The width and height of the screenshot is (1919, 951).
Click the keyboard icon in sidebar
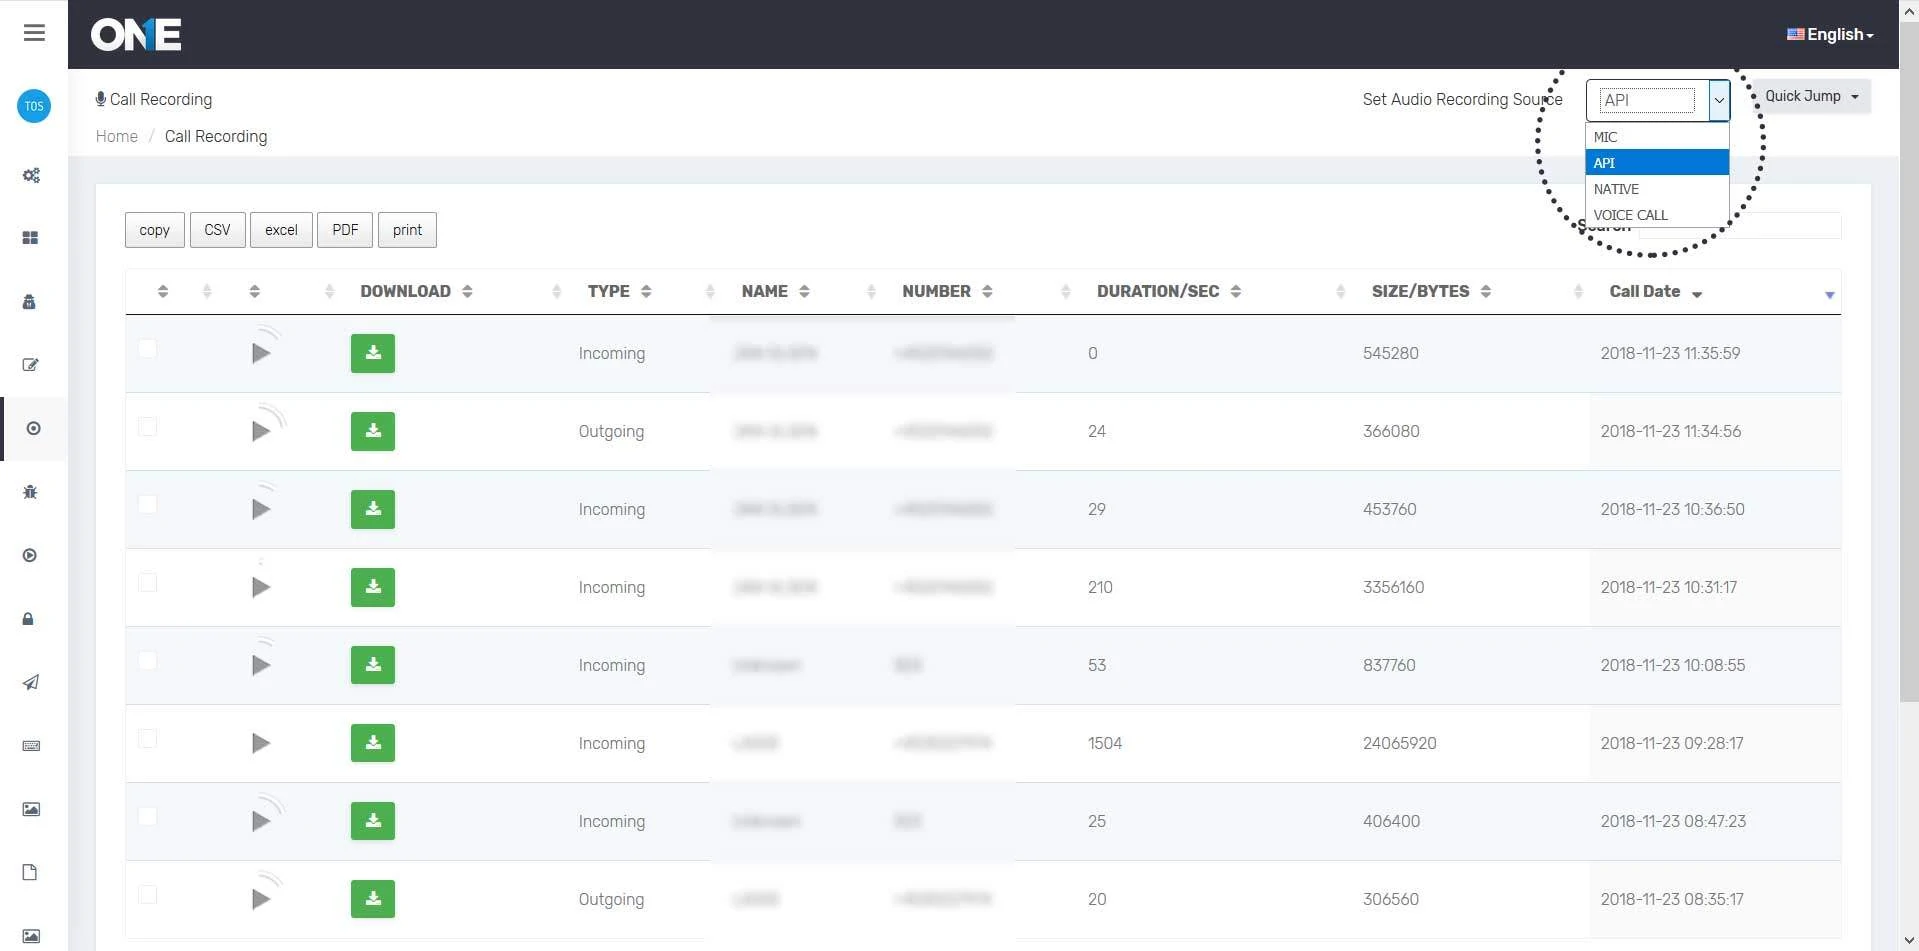click(x=31, y=746)
